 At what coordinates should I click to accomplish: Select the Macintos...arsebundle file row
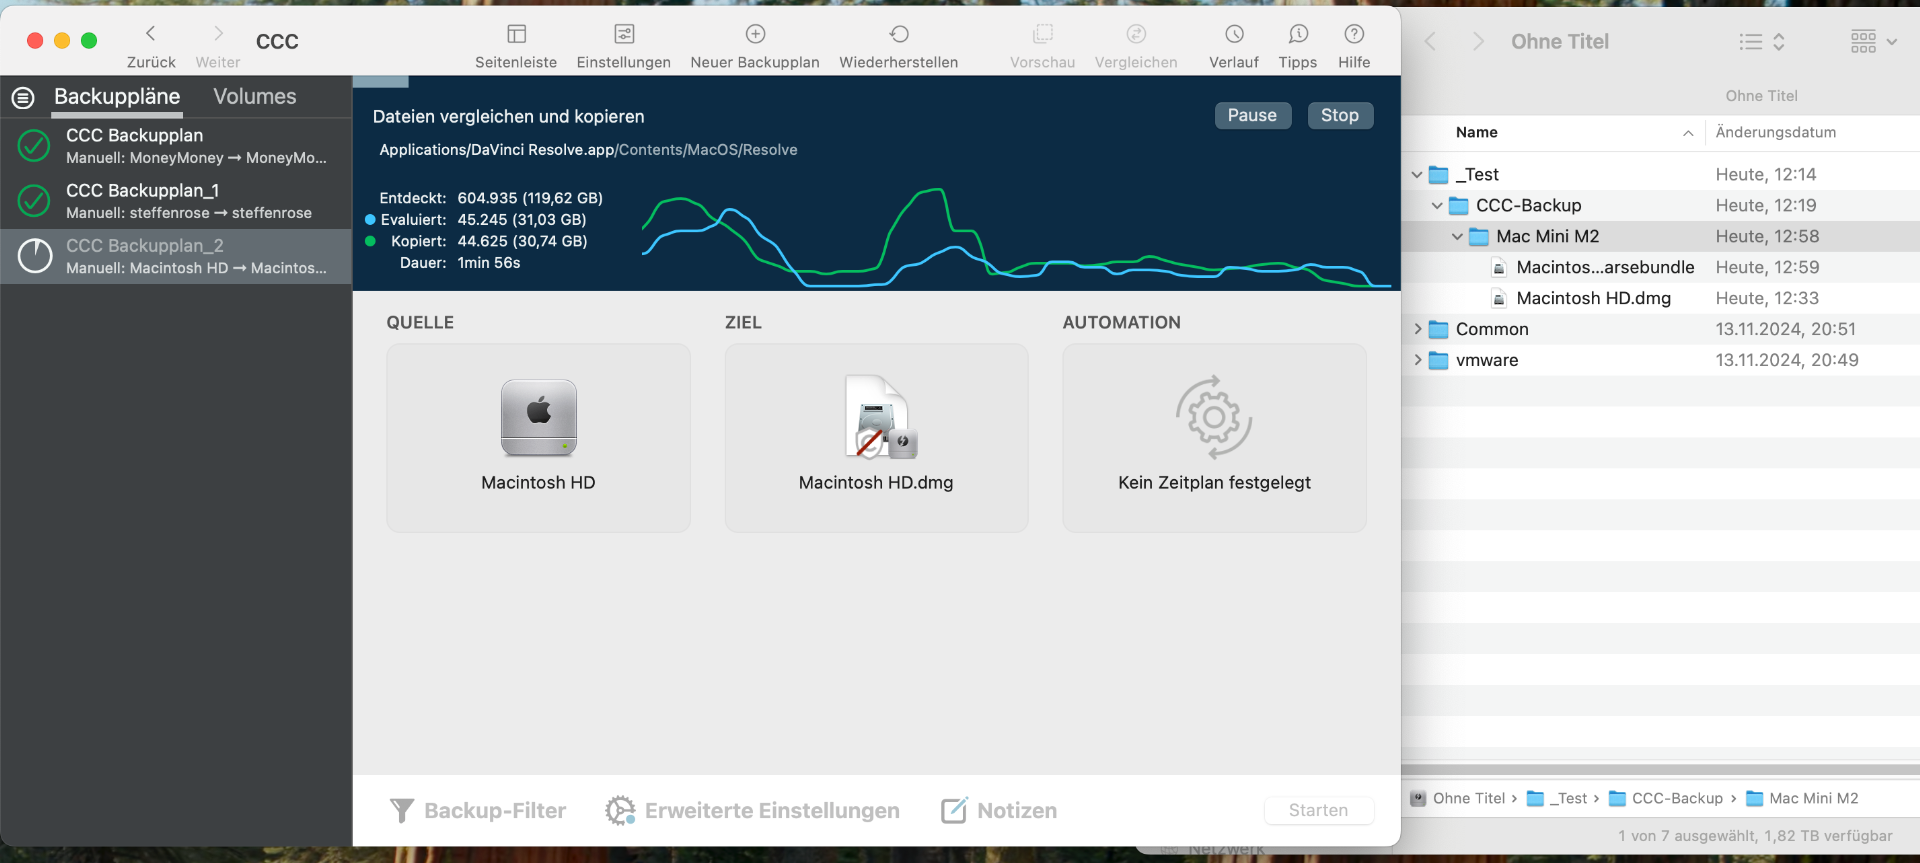[1660, 267]
